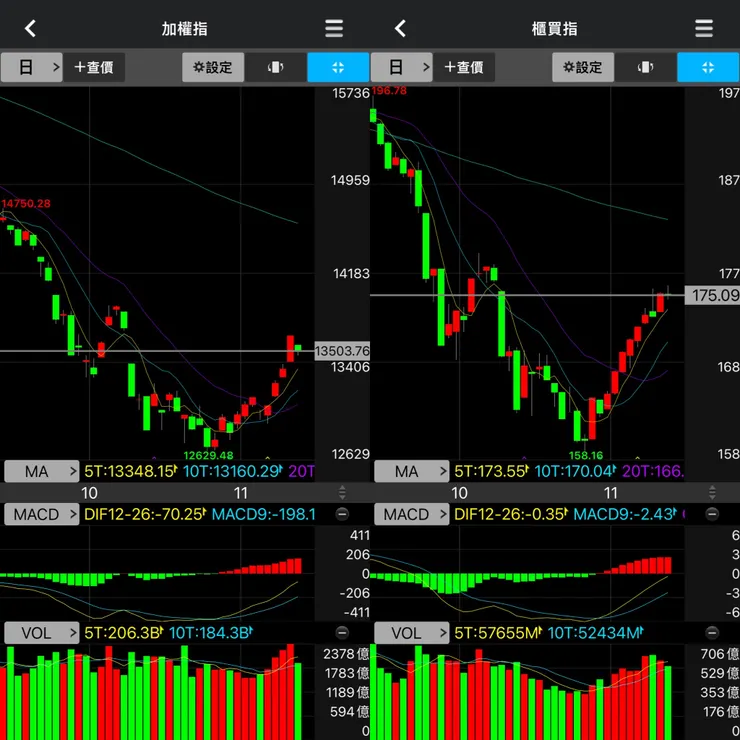
Task: Toggle blue fullscreen button on 櫃買指
Action: pos(708,67)
